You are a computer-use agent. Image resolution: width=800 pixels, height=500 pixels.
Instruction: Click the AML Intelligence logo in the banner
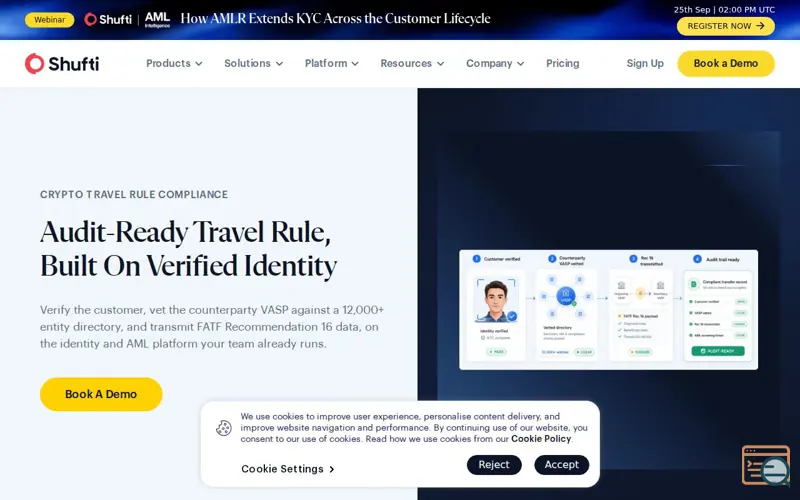pos(157,19)
